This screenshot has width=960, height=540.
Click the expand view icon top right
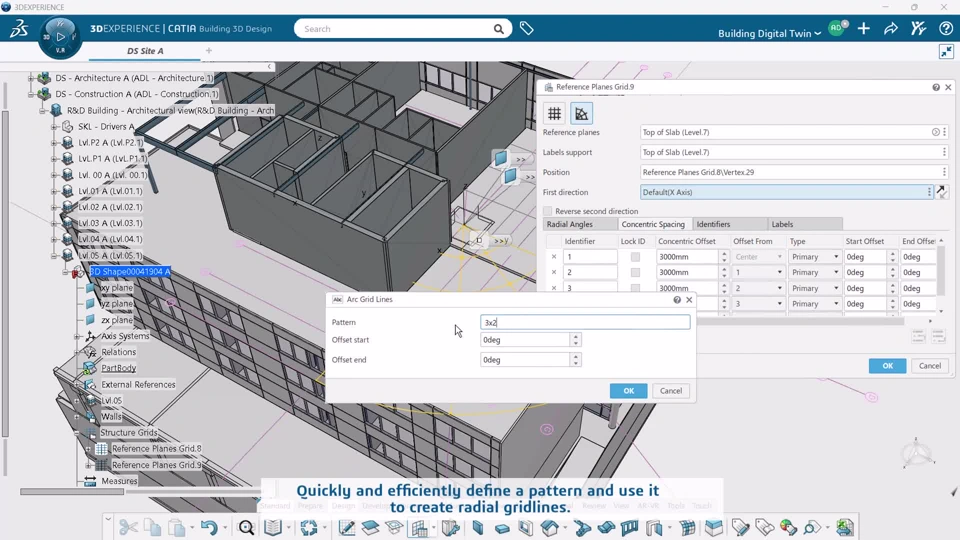click(x=946, y=51)
